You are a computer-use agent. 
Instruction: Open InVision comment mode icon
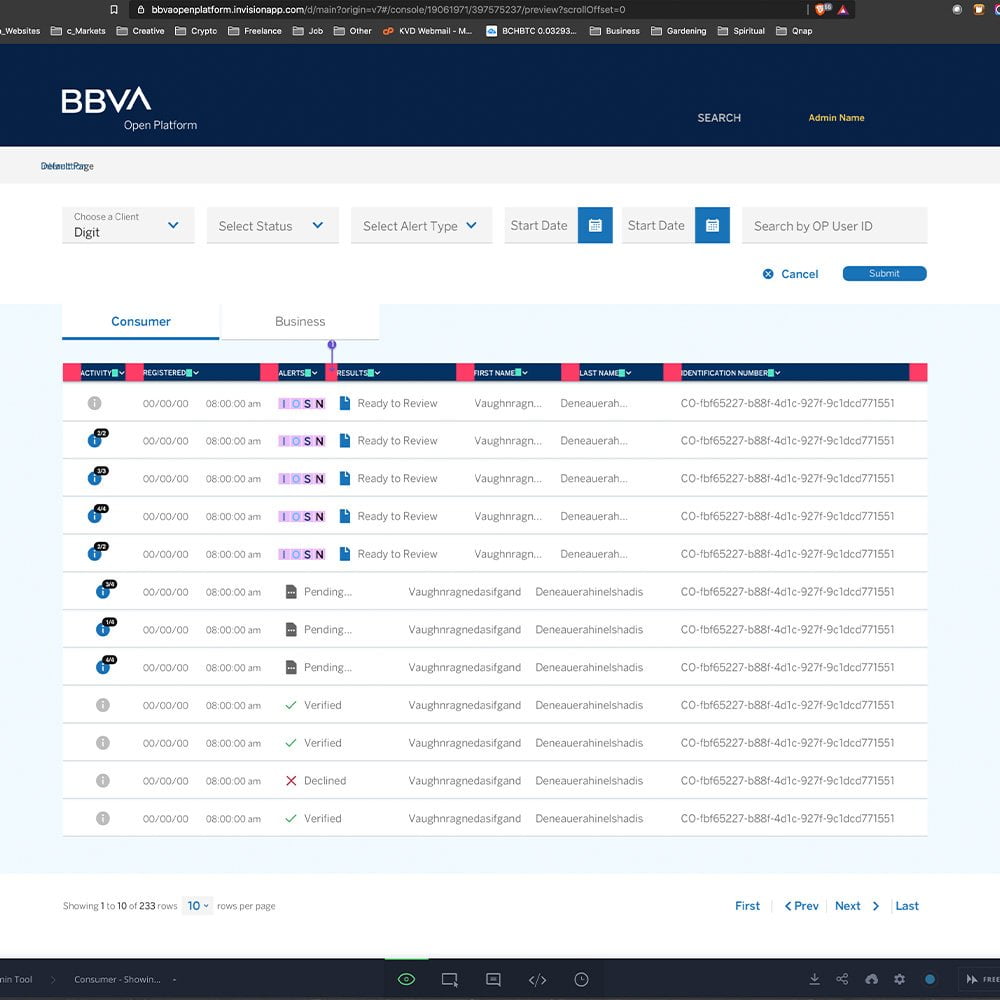pos(493,979)
